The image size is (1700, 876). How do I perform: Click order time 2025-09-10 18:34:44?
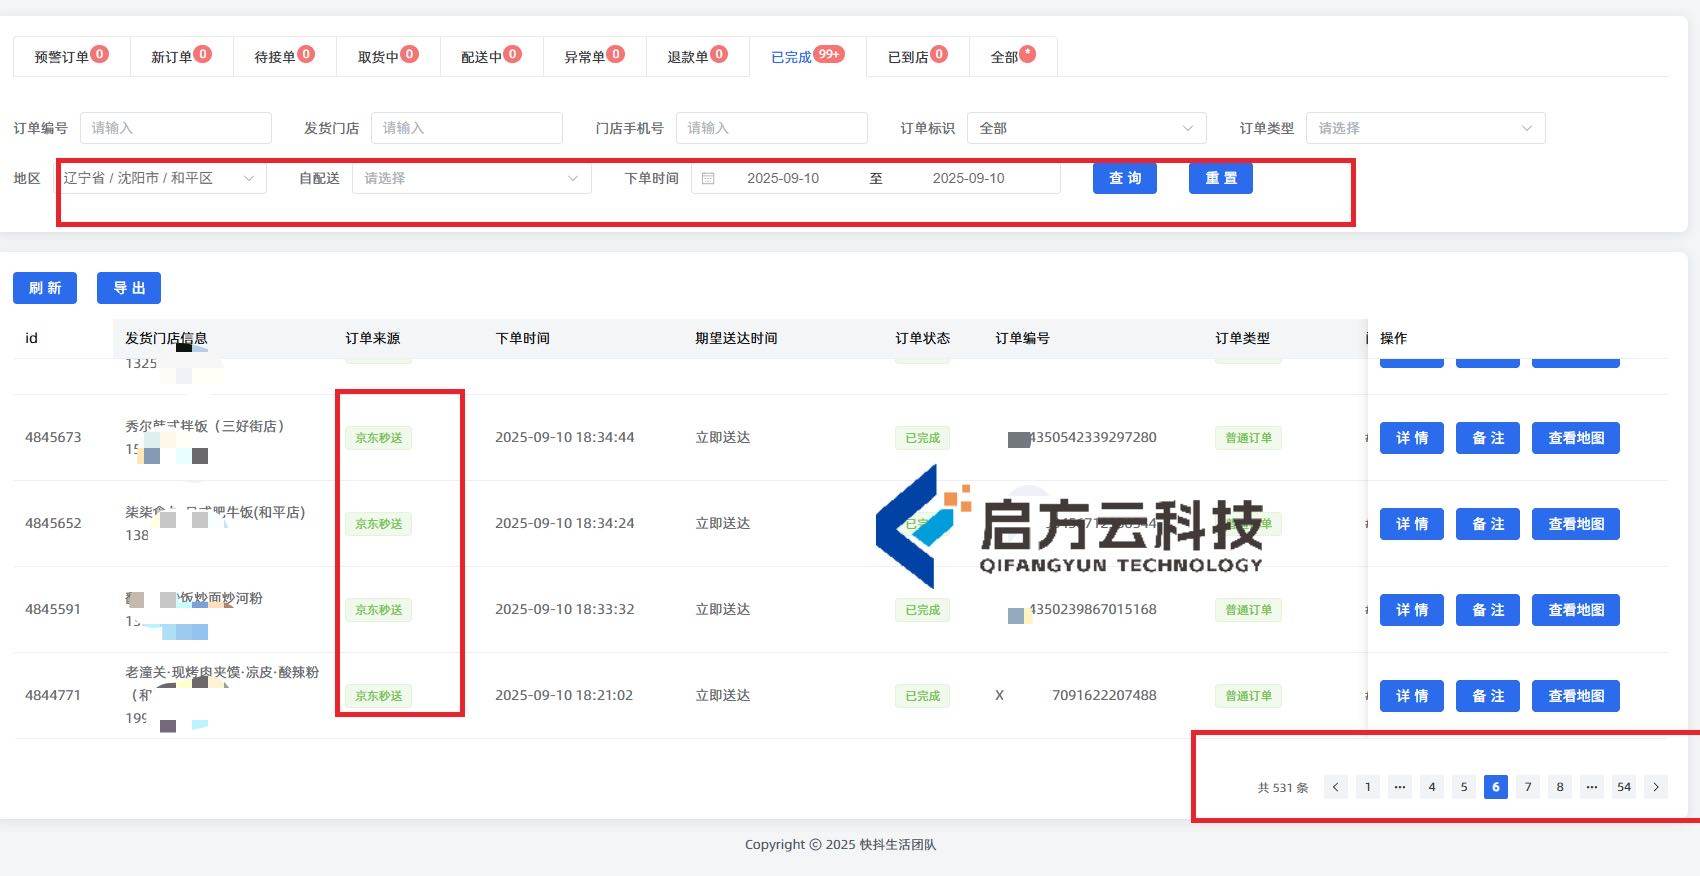coord(565,437)
